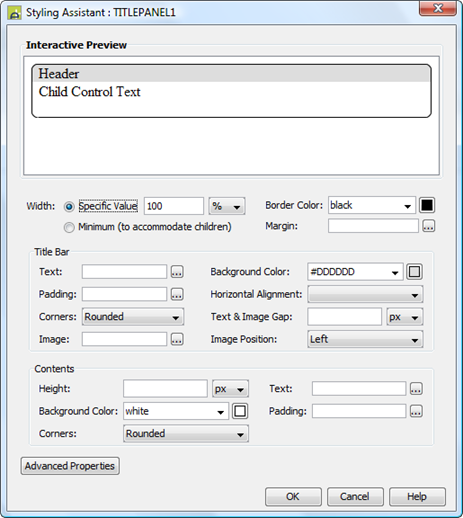Click the Contents Padding ellipsis button
Viewport: 463px width, 518px height.
pyautogui.click(x=416, y=411)
